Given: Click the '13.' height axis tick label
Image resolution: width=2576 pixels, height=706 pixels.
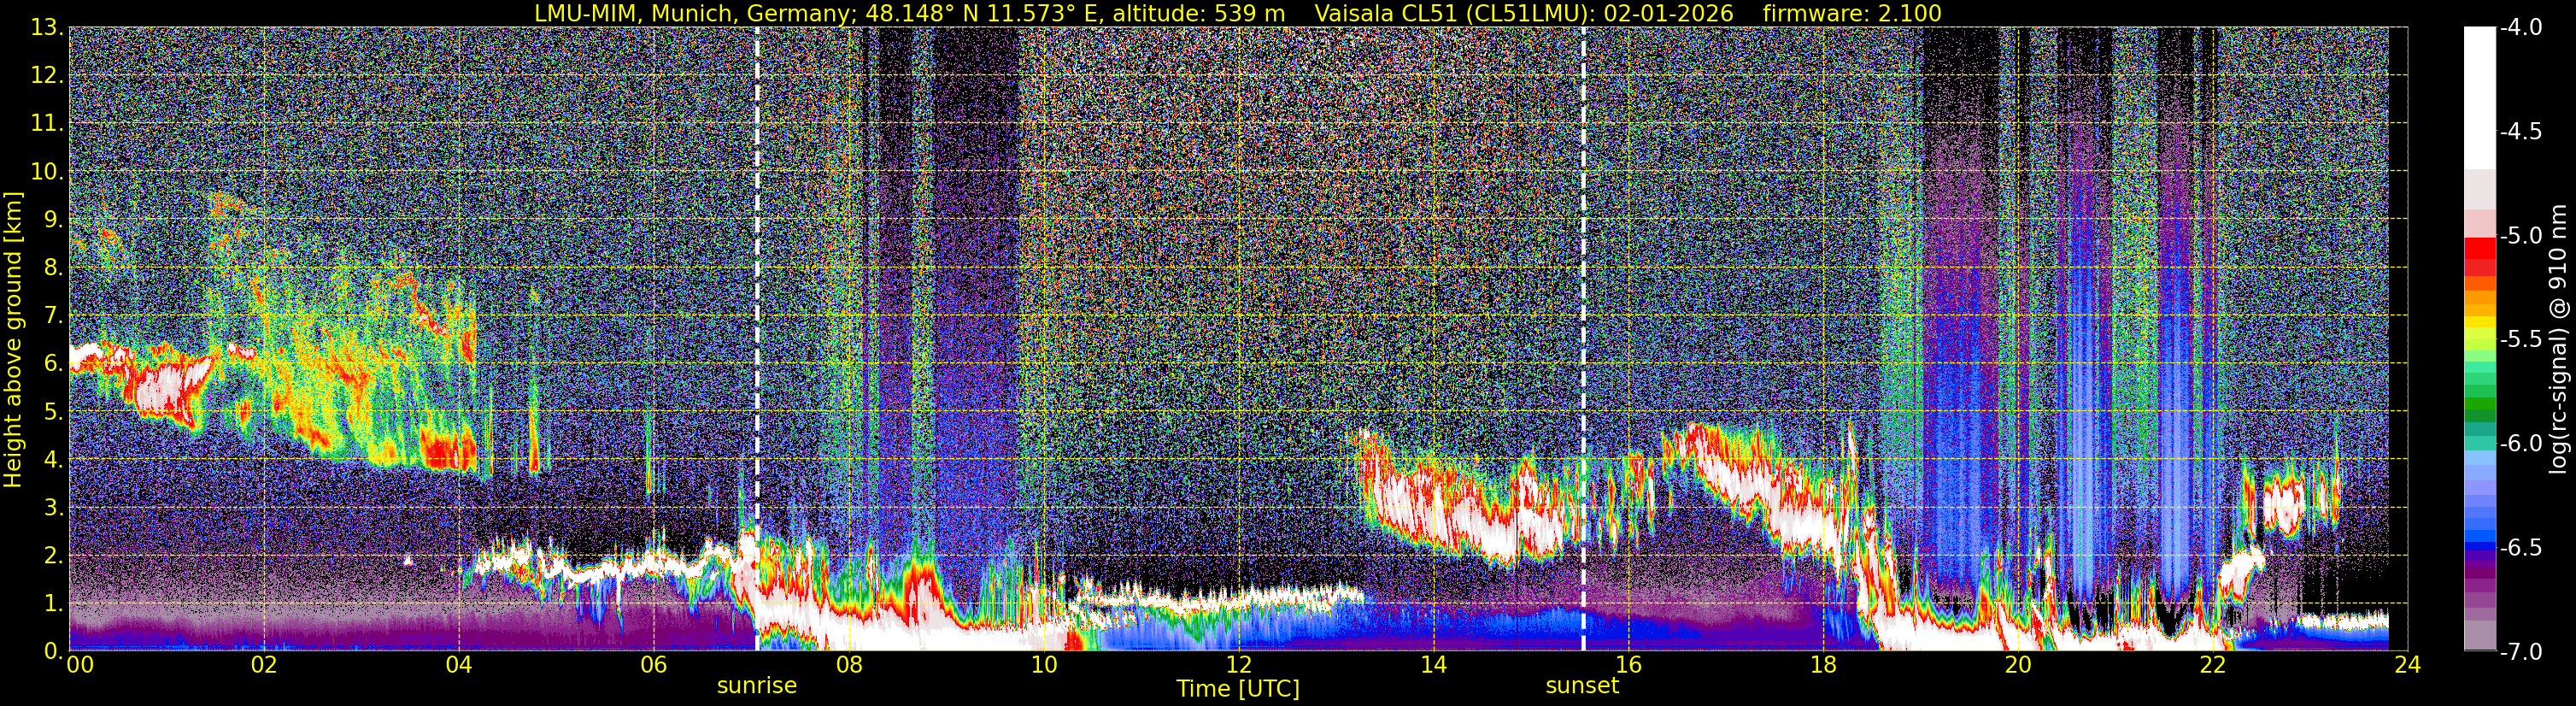Looking at the screenshot, I should pyautogui.click(x=47, y=28).
